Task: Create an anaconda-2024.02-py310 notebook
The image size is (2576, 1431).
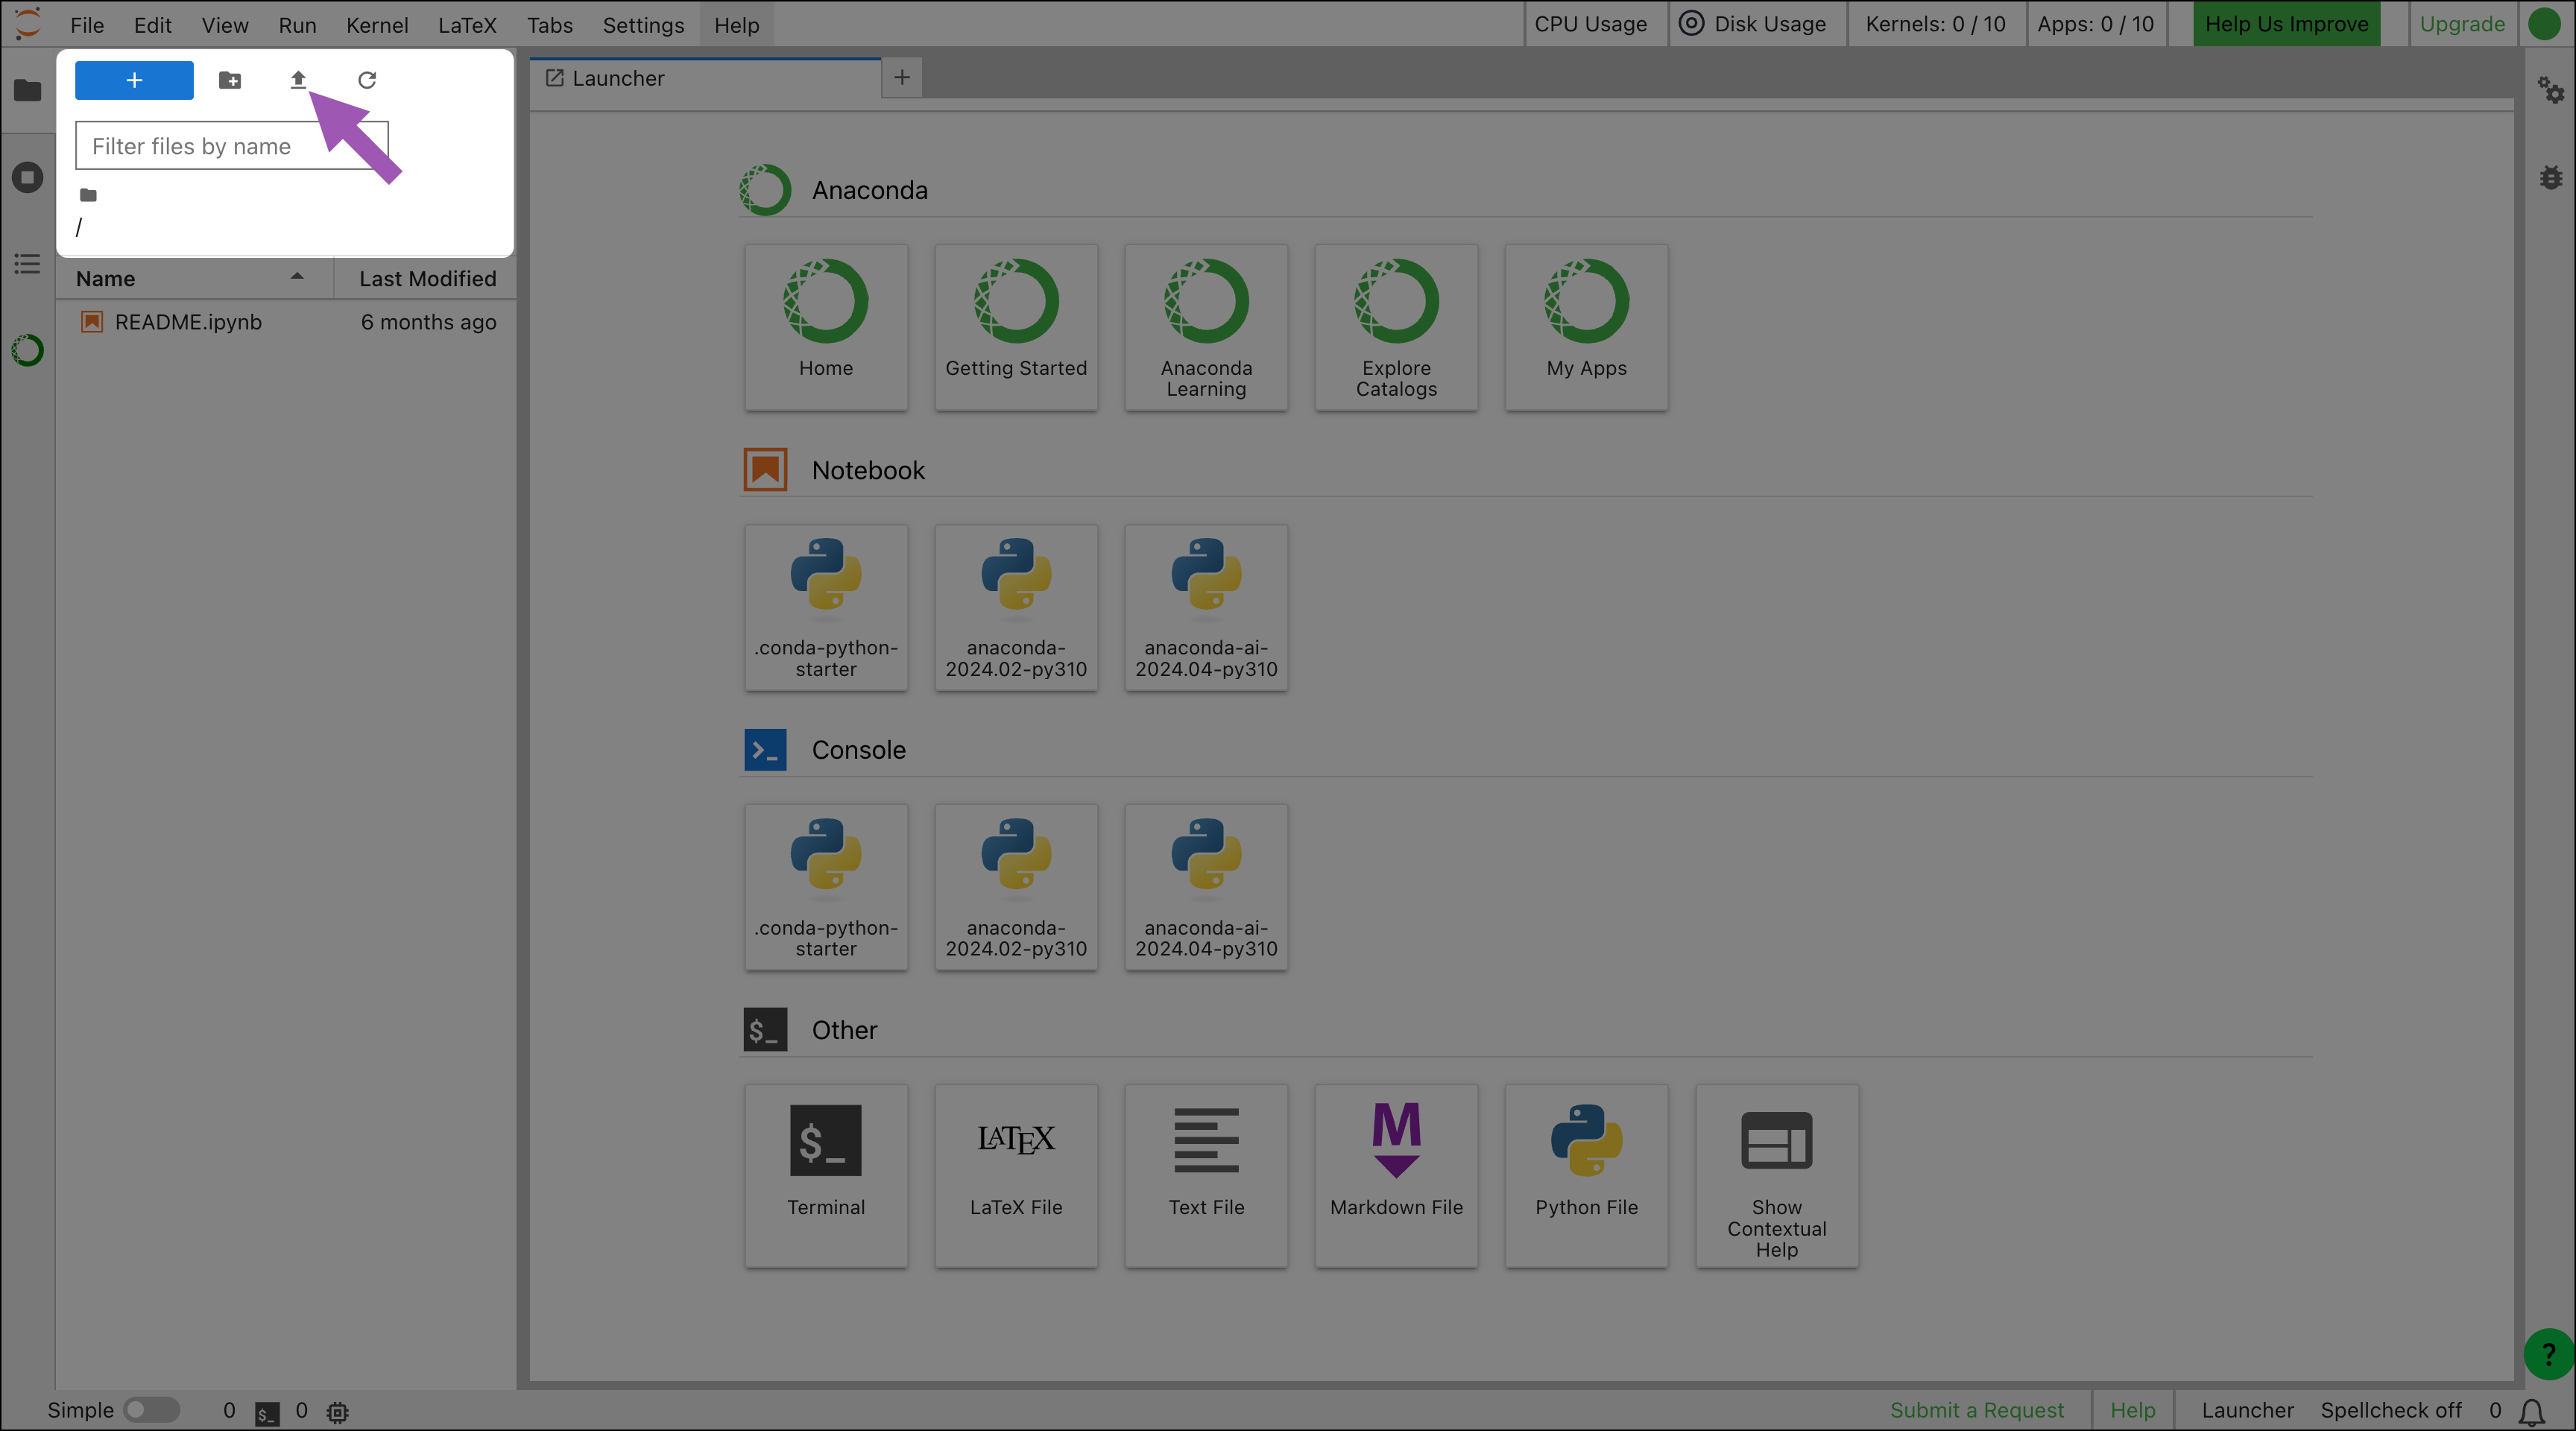Action: tap(1016, 607)
